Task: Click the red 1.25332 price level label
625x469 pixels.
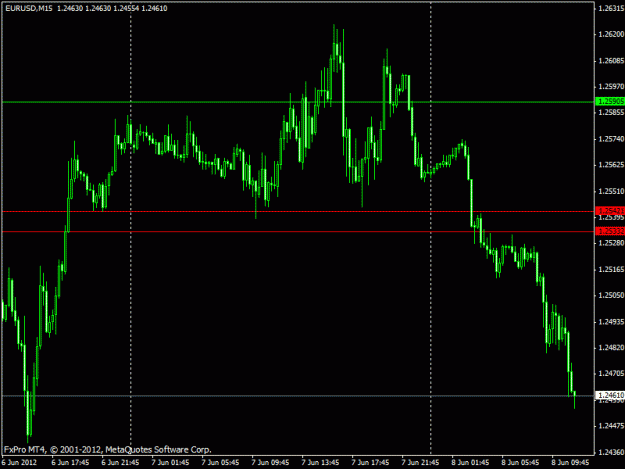Action: pyautogui.click(x=610, y=231)
